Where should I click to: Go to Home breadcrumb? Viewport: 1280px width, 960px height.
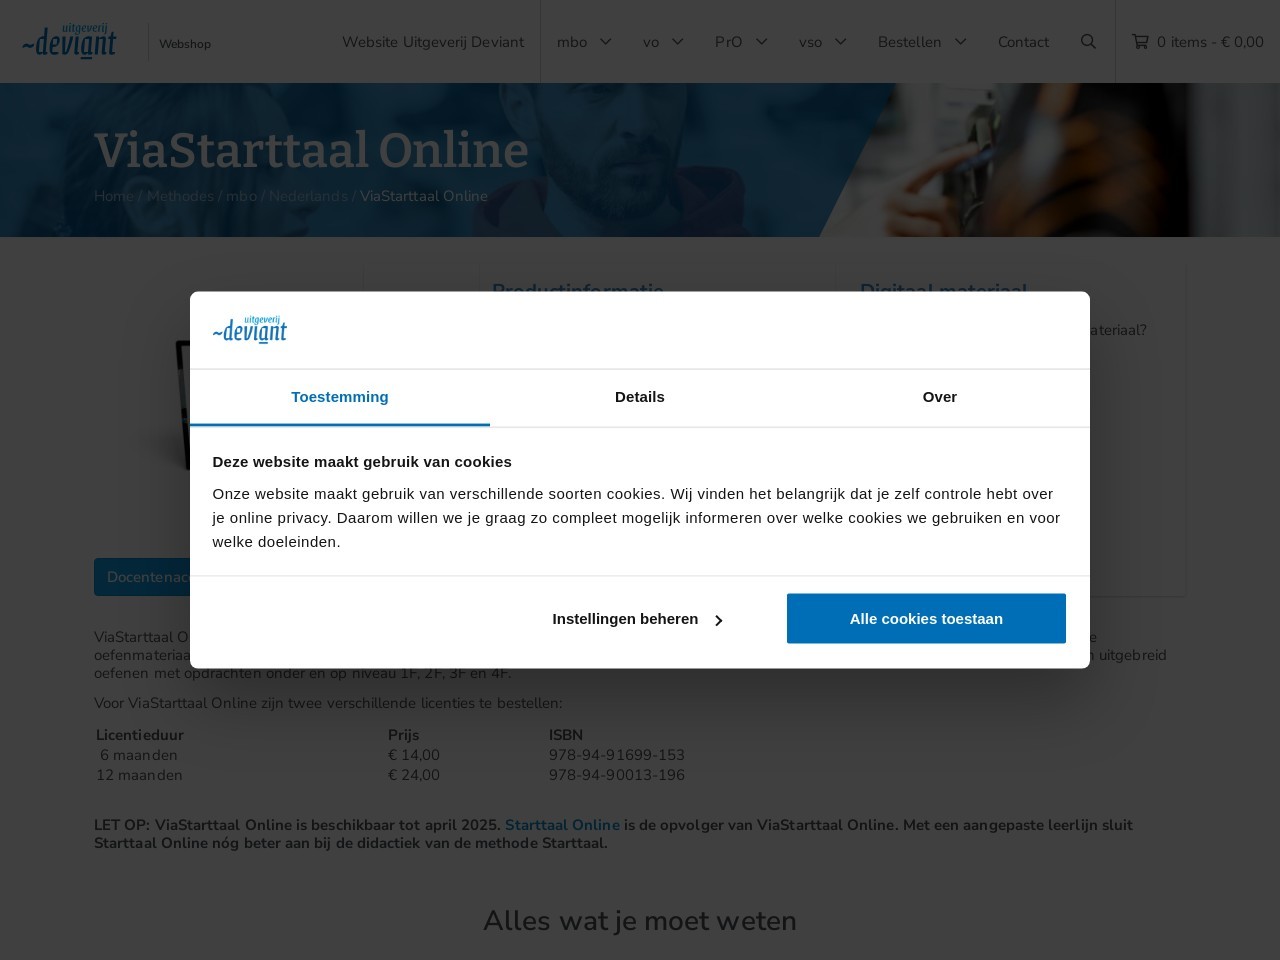[x=113, y=196]
